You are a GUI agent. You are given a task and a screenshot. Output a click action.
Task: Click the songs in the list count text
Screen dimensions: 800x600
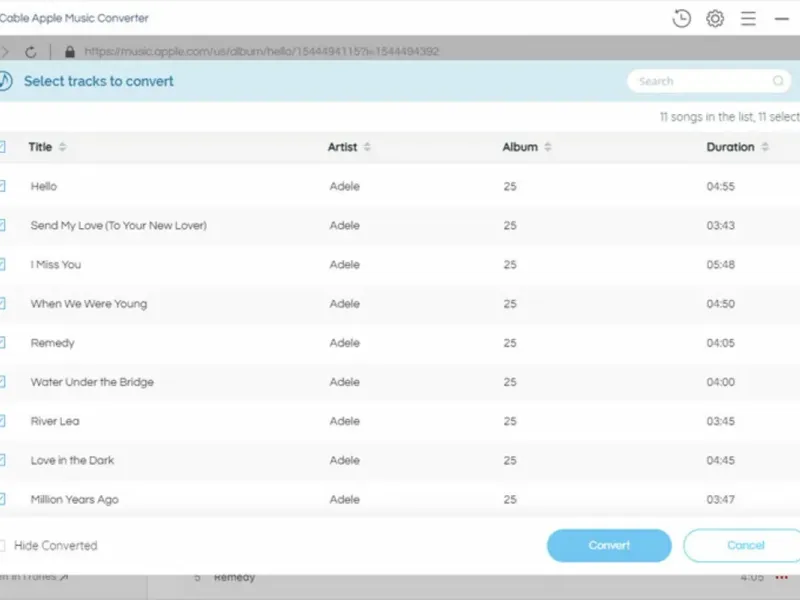tap(730, 117)
